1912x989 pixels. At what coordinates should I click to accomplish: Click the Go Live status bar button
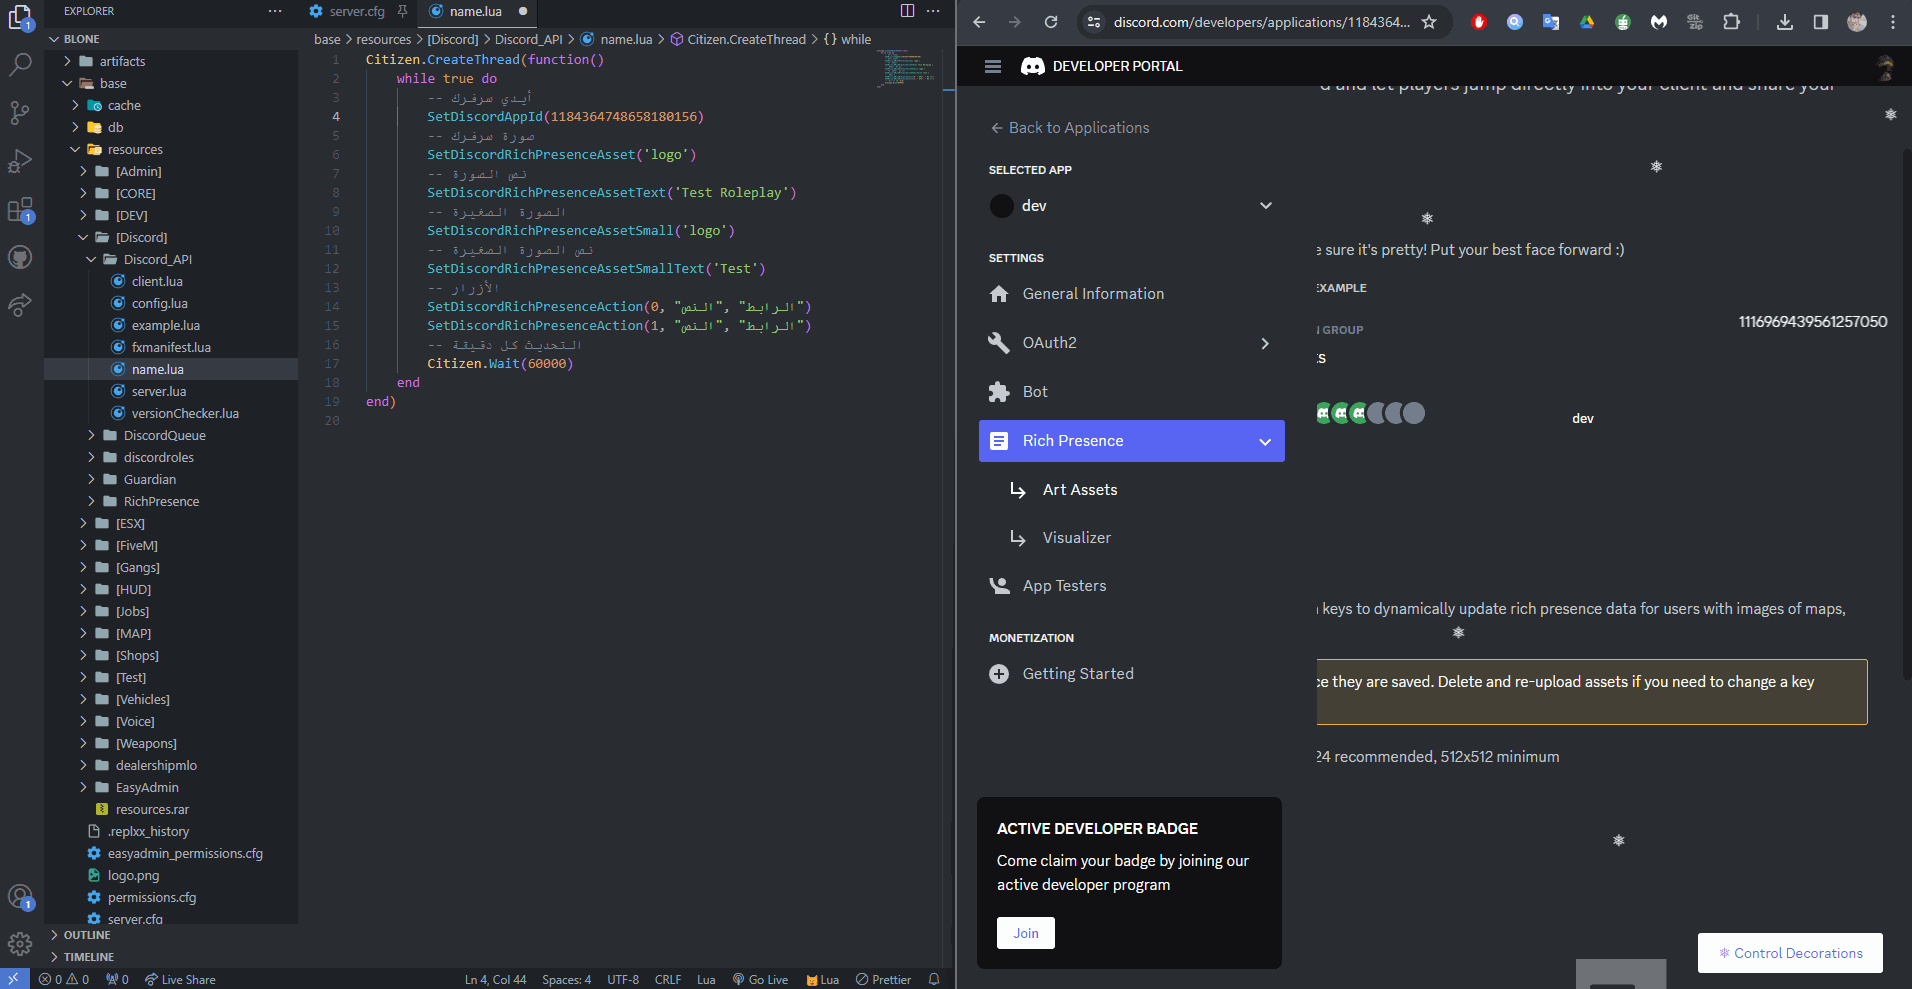tap(760, 980)
